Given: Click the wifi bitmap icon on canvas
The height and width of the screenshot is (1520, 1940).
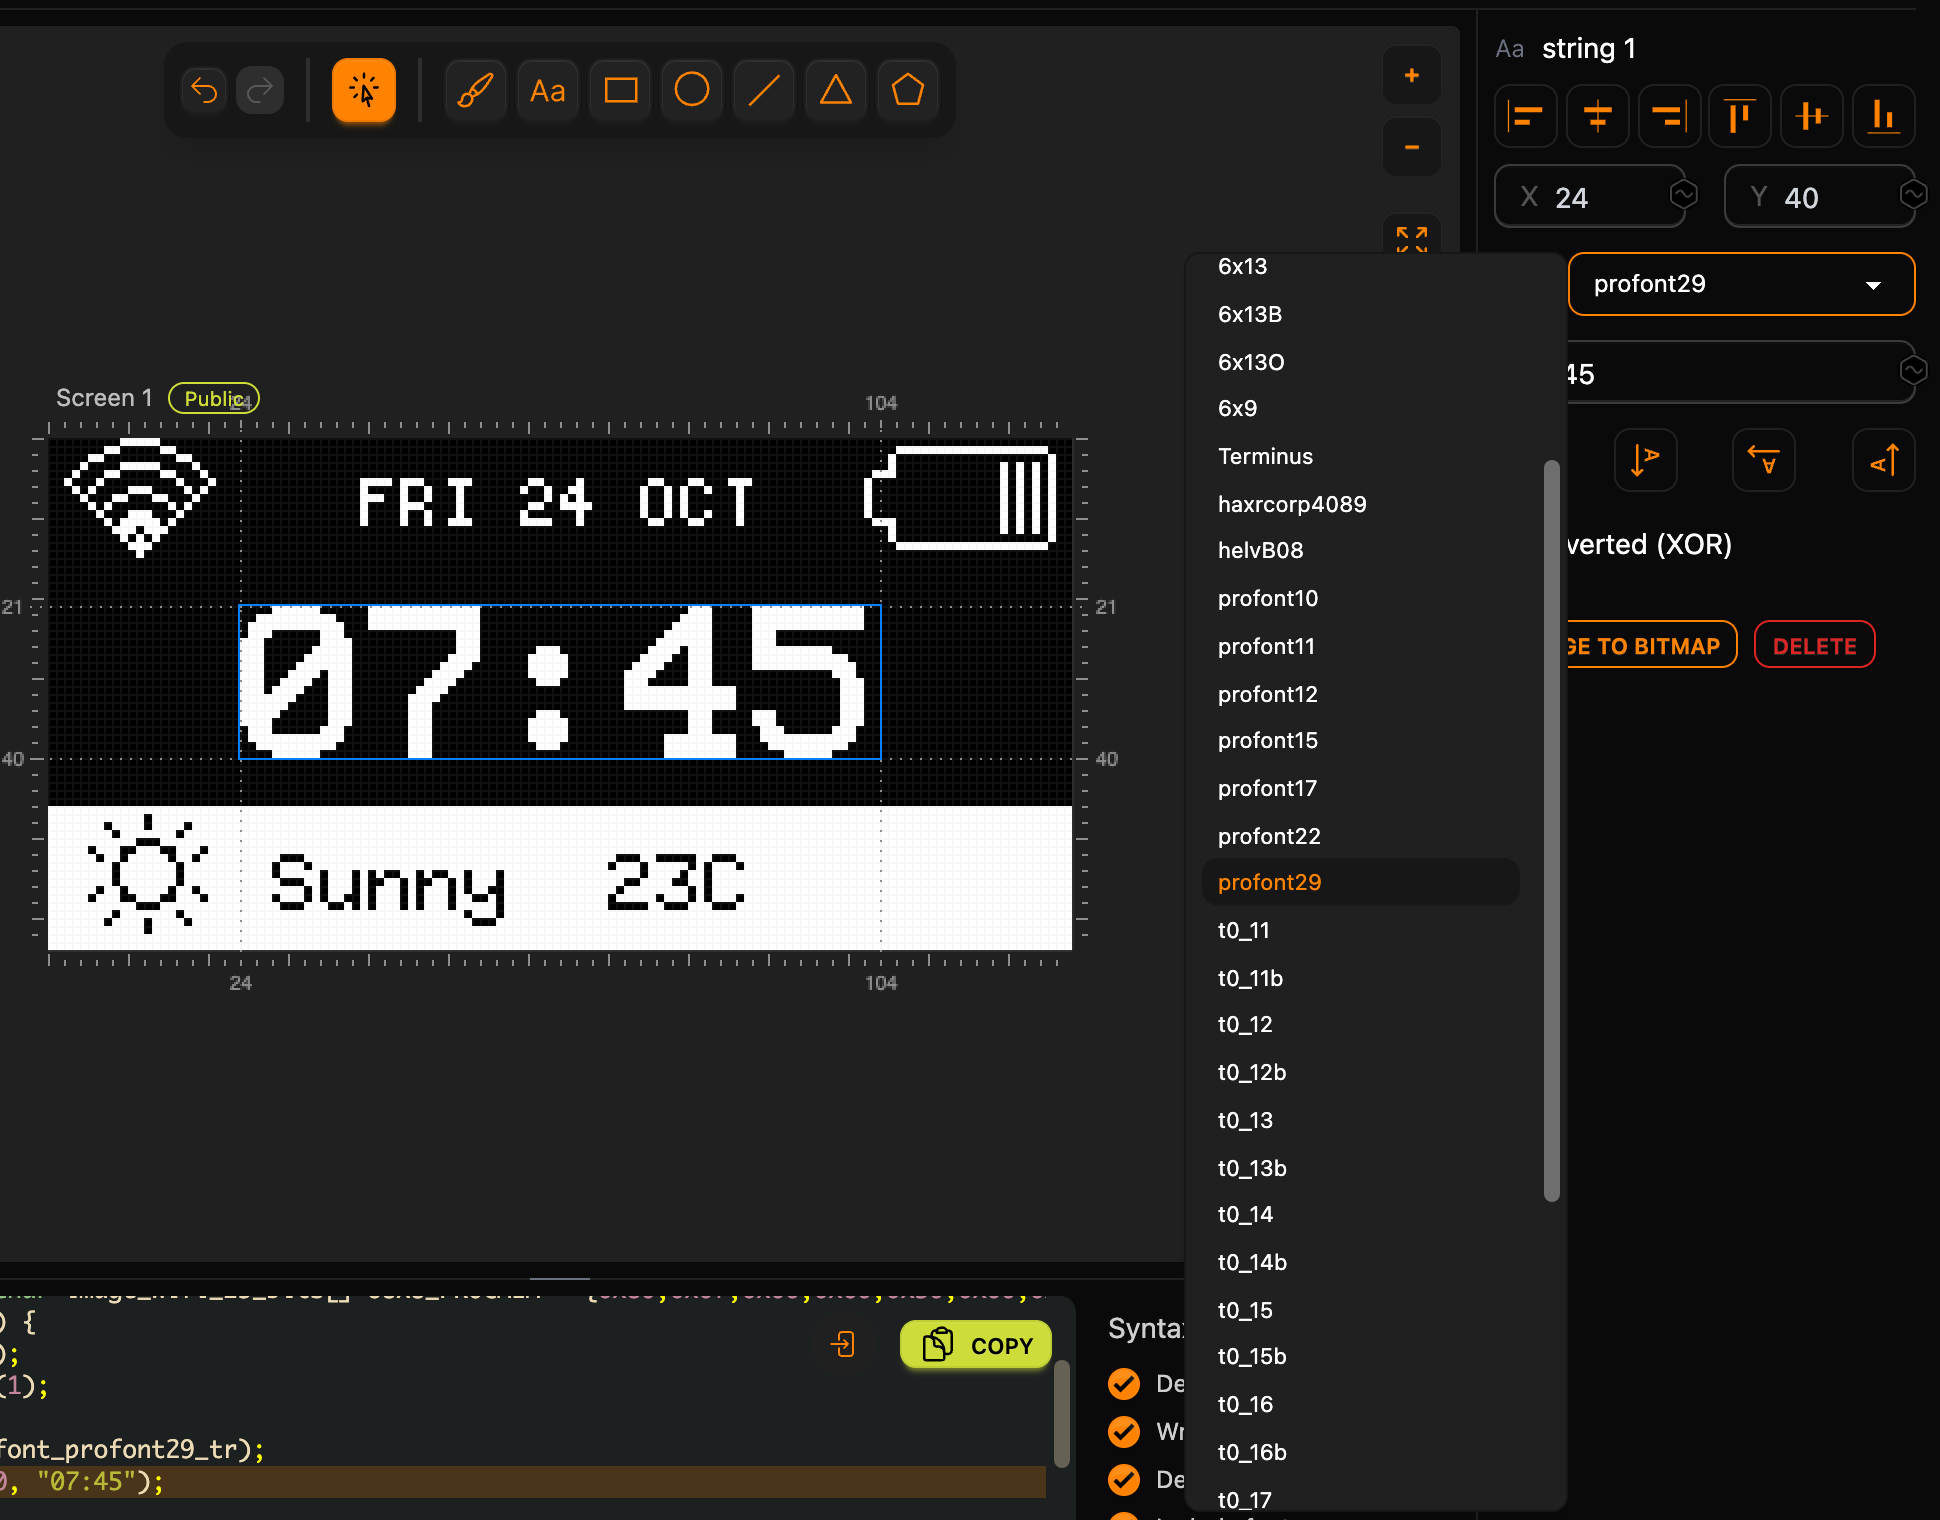Looking at the screenshot, I should [x=140, y=497].
